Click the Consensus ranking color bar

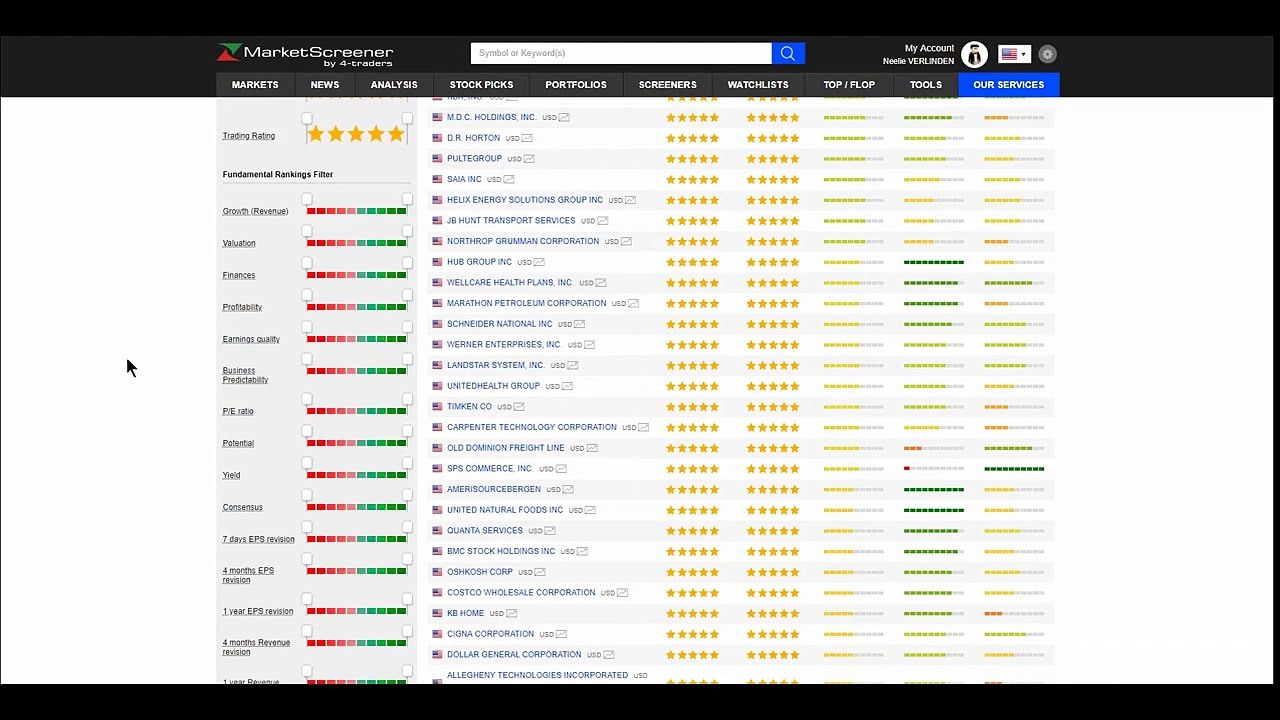pos(356,507)
